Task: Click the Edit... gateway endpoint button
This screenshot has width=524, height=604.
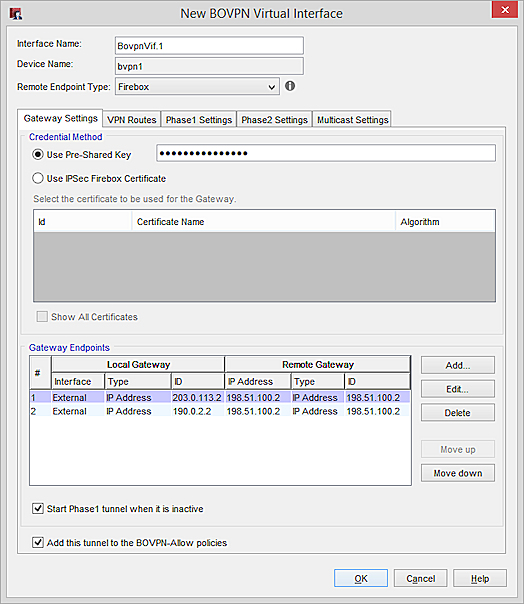Action: pos(458,389)
